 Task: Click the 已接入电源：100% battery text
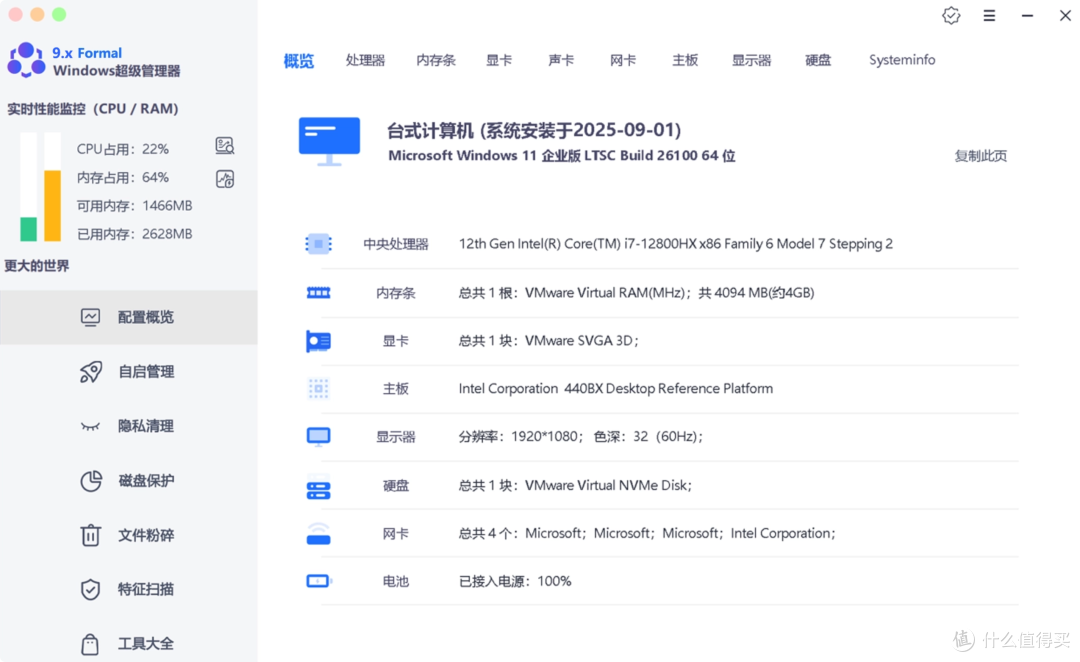pyautogui.click(x=515, y=581)
